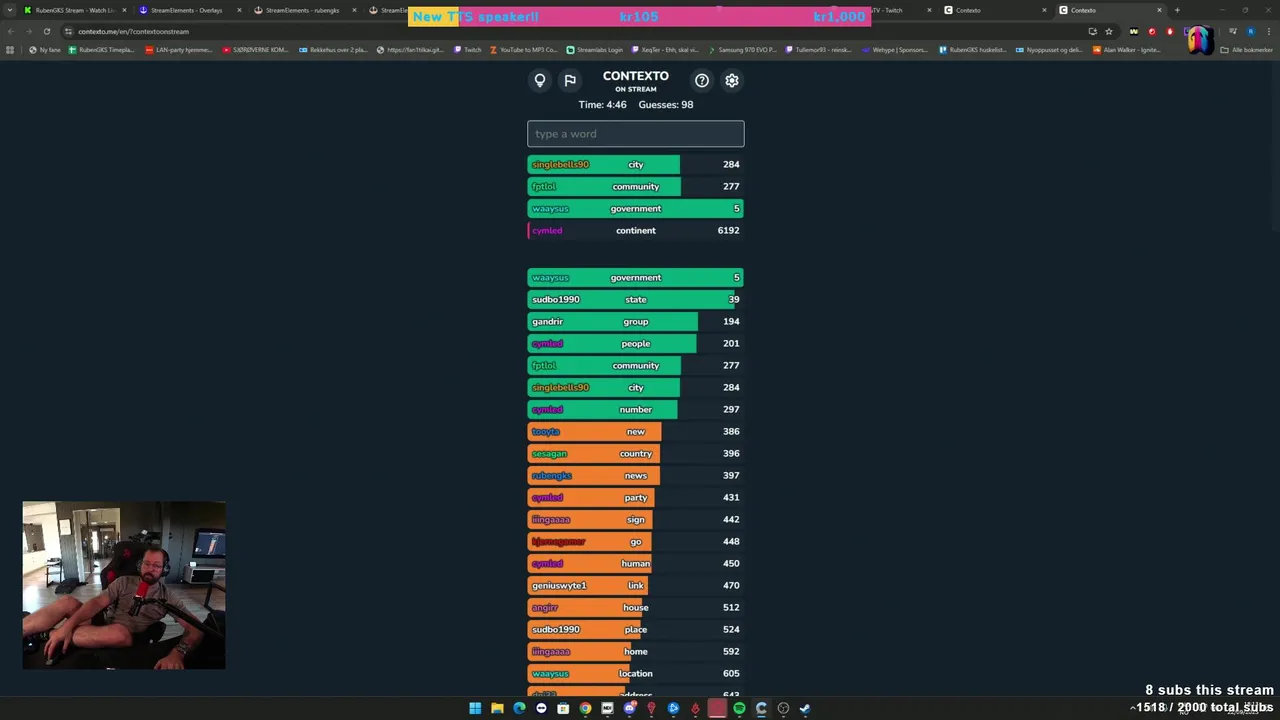Screen dimensions: 1280x720
Task: Bookmark page with star icon
Action: [1109, 31]
